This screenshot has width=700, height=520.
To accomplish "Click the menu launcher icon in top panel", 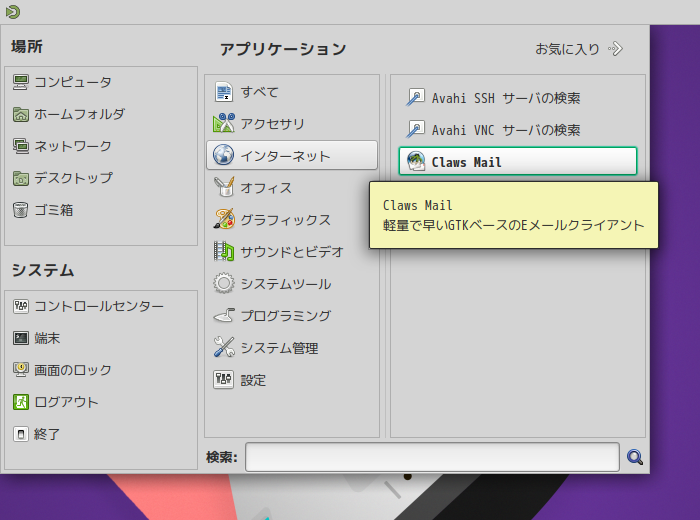I will point(12,12).
